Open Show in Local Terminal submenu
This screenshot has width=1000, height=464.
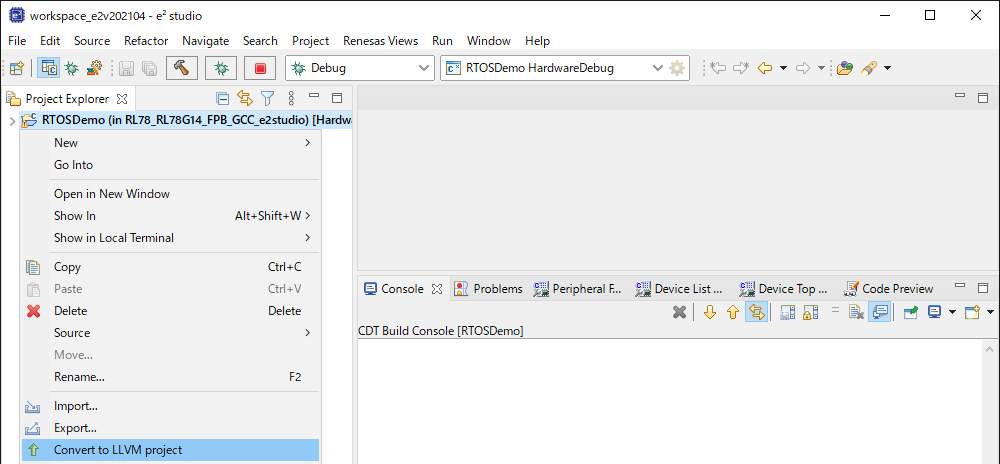click(x=170, y=238)
